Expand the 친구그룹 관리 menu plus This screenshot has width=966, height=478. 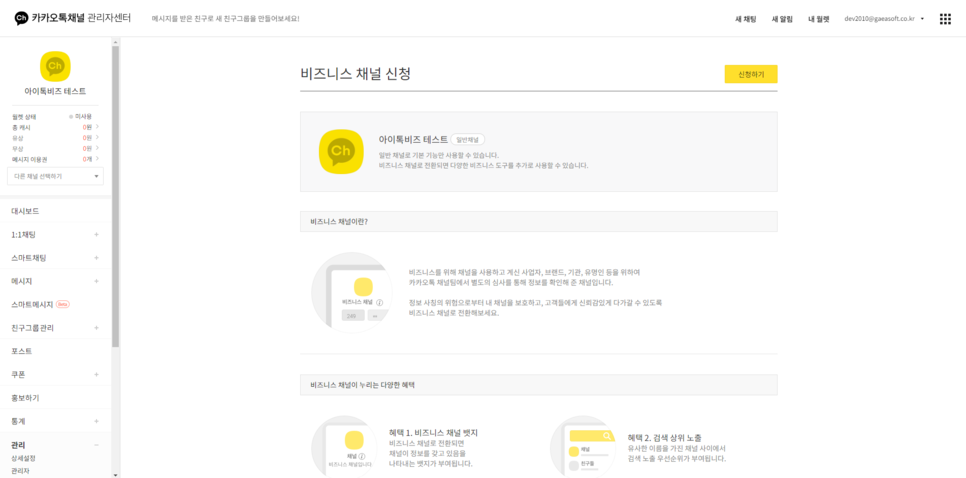[96, 328]
